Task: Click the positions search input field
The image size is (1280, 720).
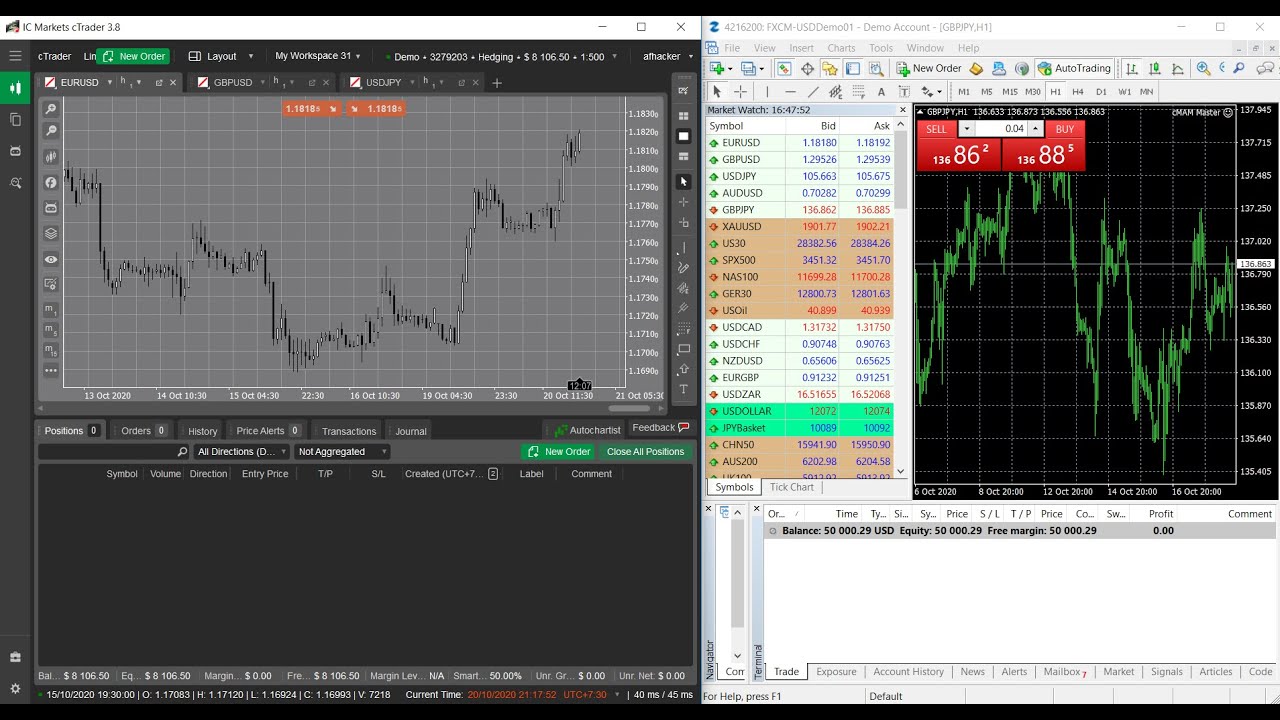Action: pos(113,452)
